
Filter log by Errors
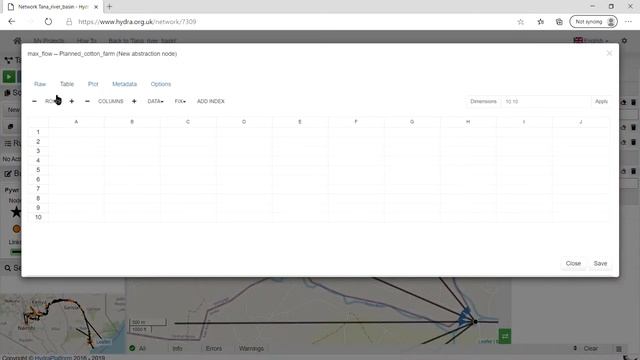click(x=214, y=348)
